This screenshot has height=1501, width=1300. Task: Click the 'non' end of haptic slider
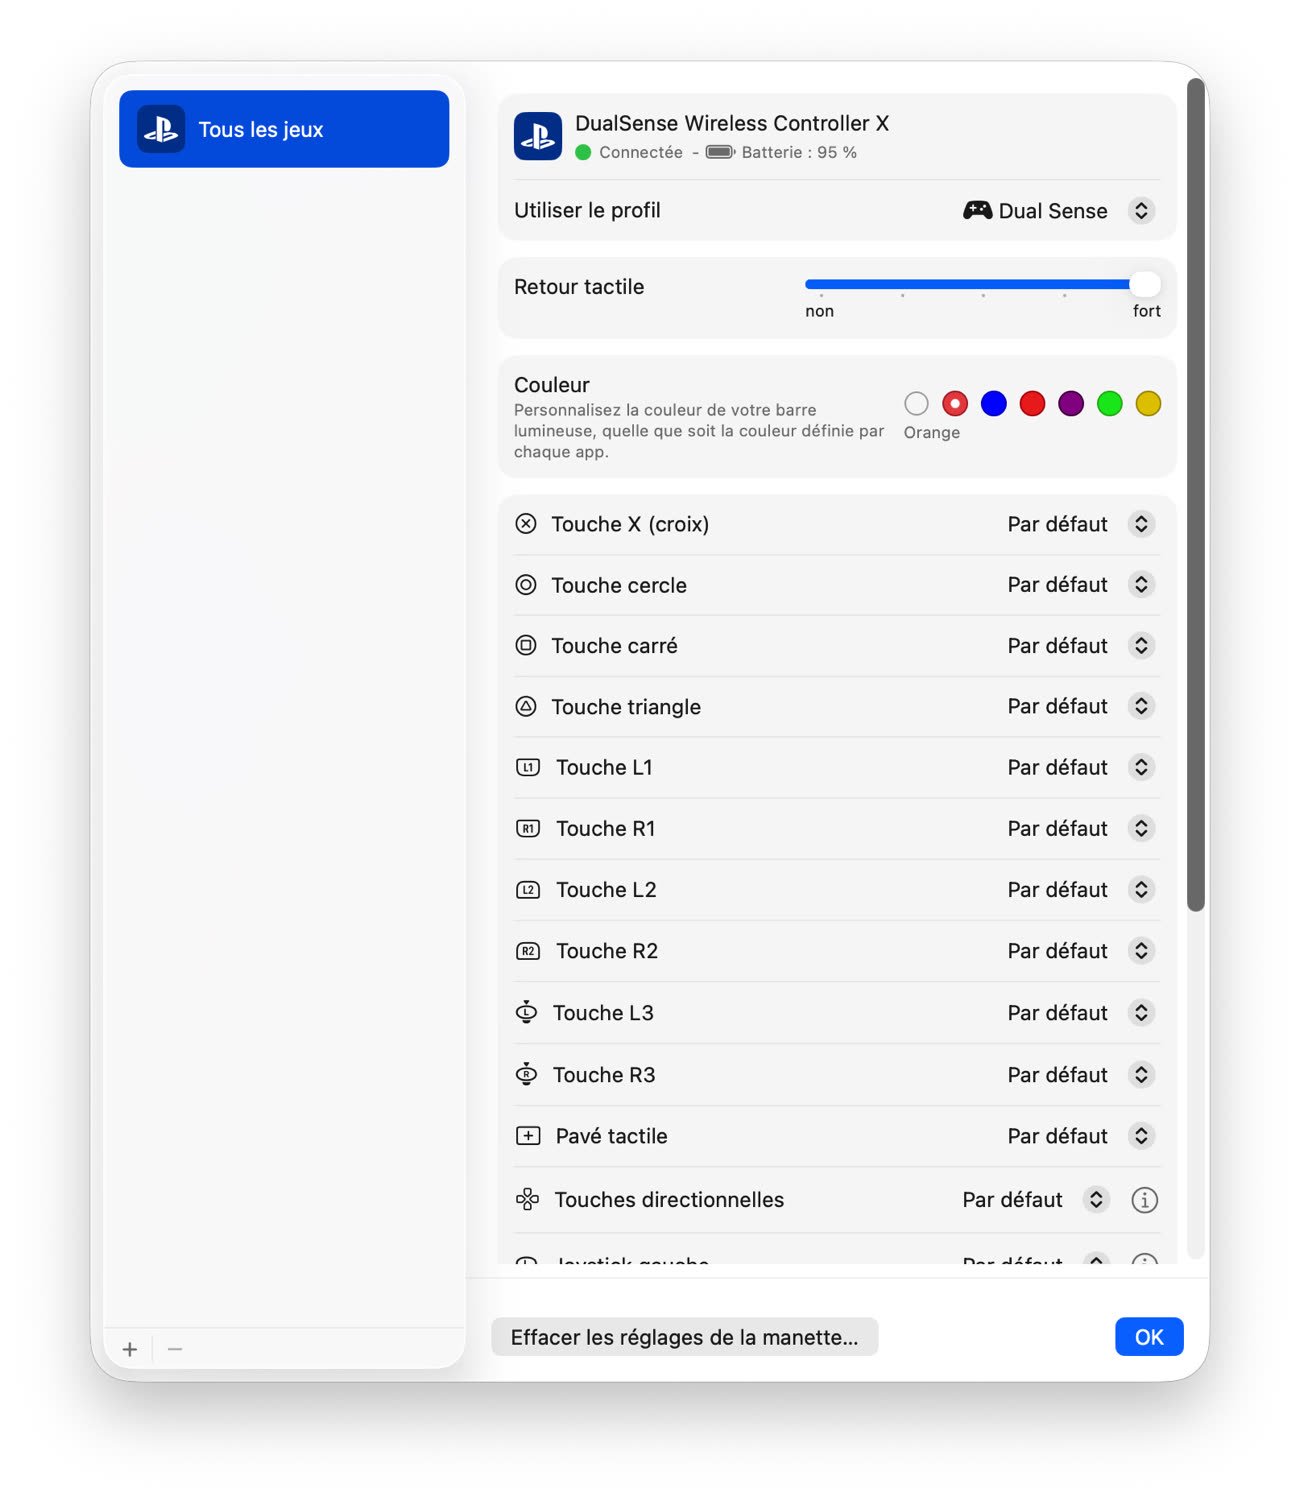point(819,311)
